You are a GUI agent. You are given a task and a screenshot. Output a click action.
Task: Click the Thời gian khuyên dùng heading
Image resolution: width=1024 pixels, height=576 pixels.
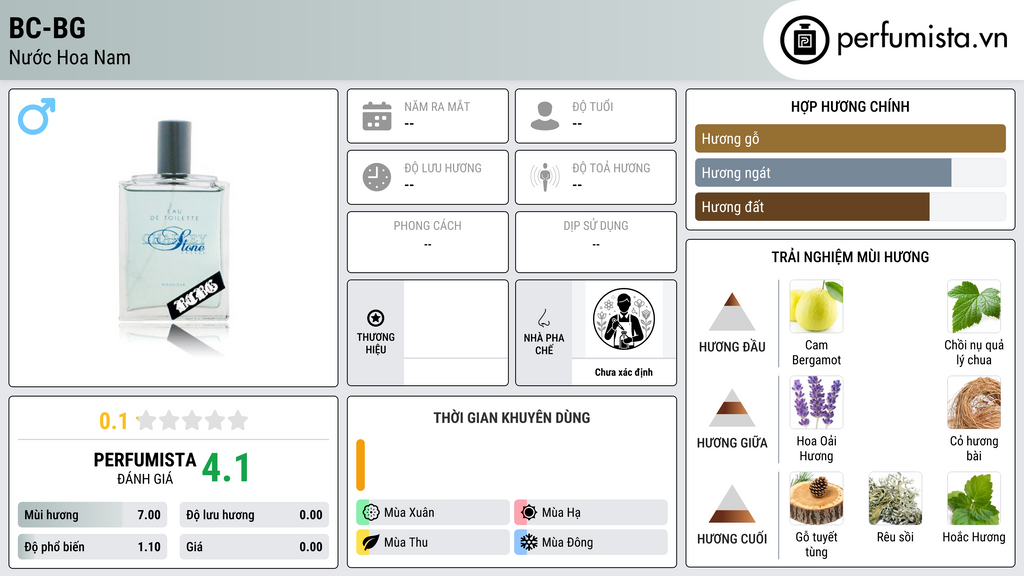pos(512,418)
